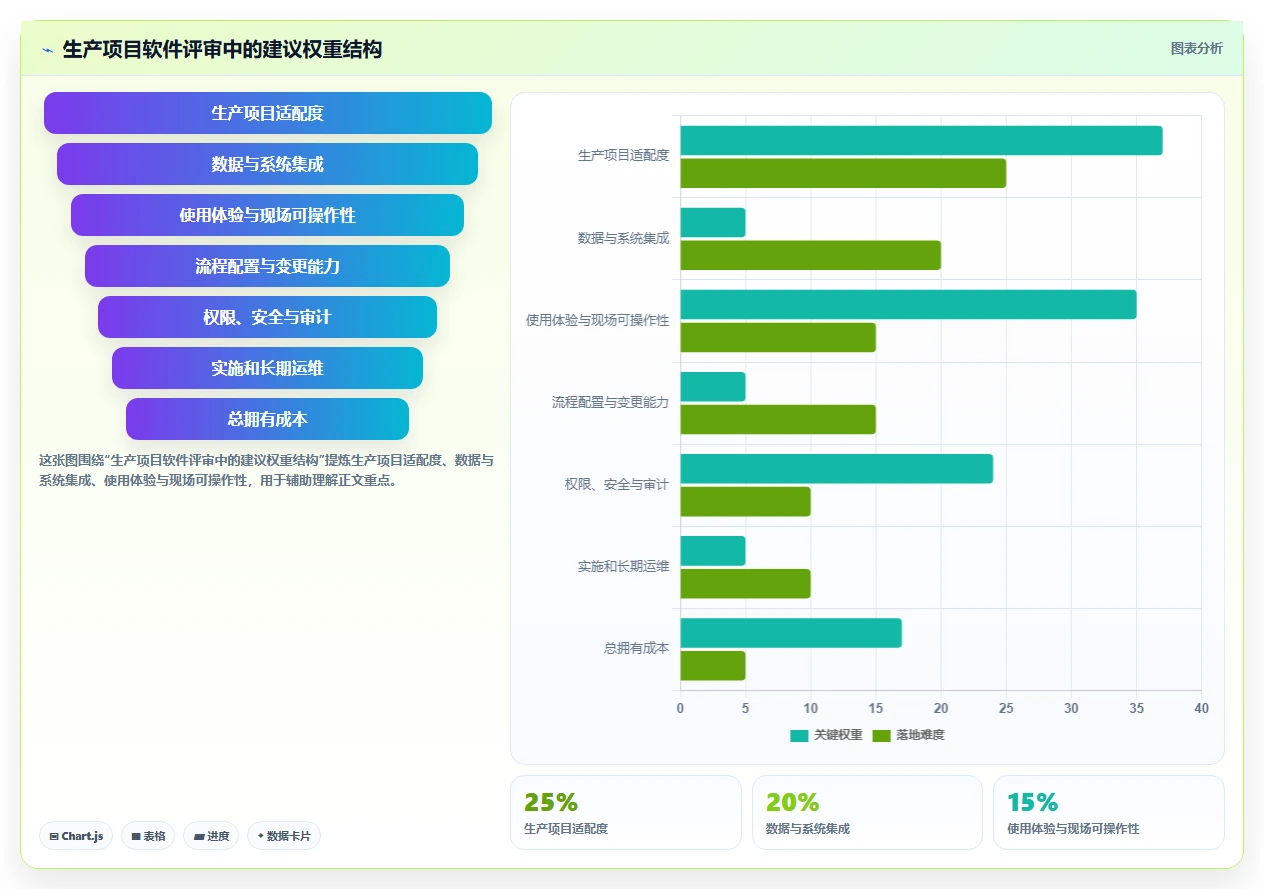
Task: Click x-axis tick value 0
Action: click(x=681, y=708)
